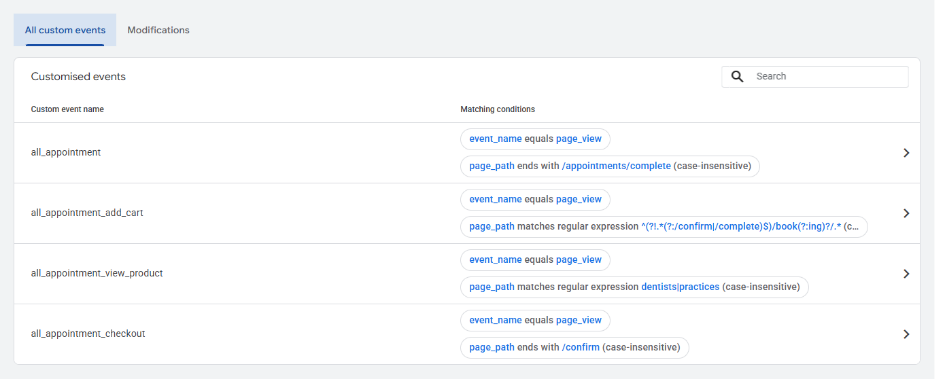Click the /appointments/complete page_path condition chip
The height and width of the screenshot is (379, 936).
point(610,166)
